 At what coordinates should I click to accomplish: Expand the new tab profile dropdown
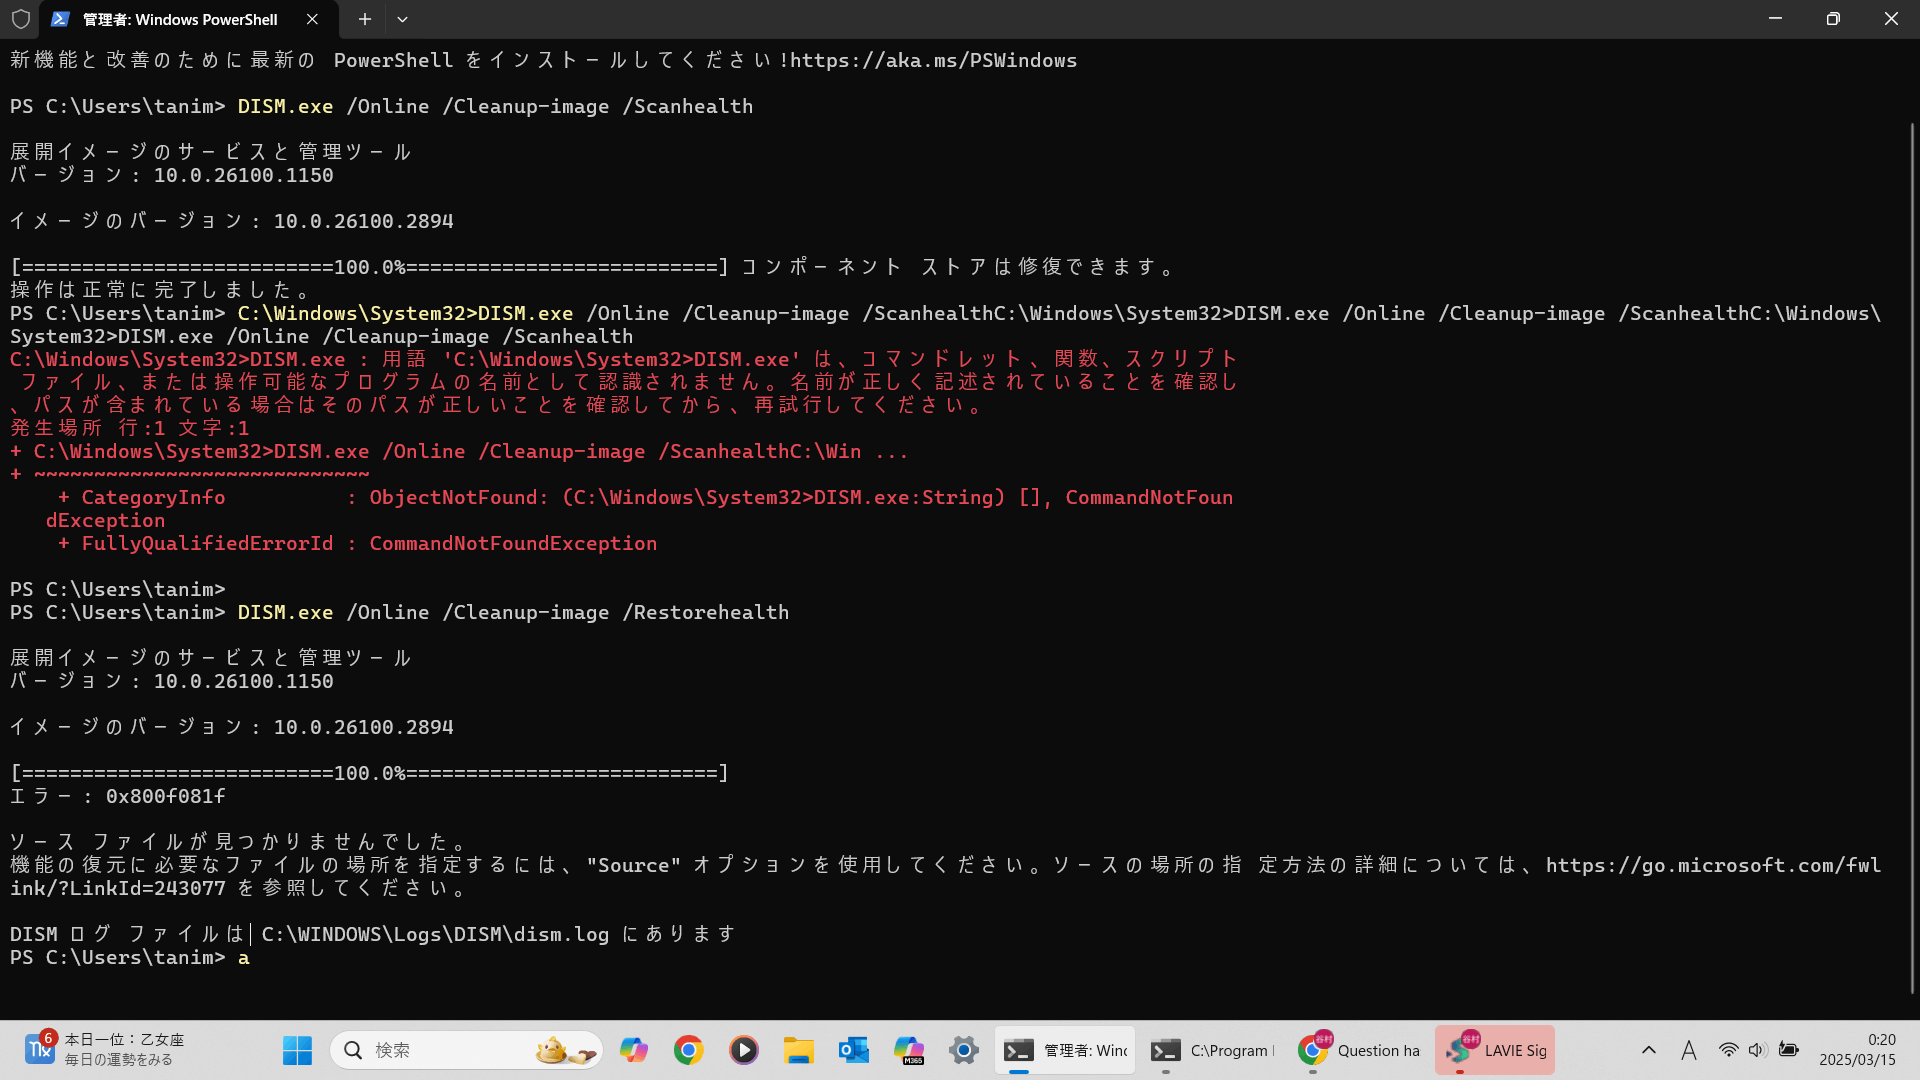coord(402,19)
